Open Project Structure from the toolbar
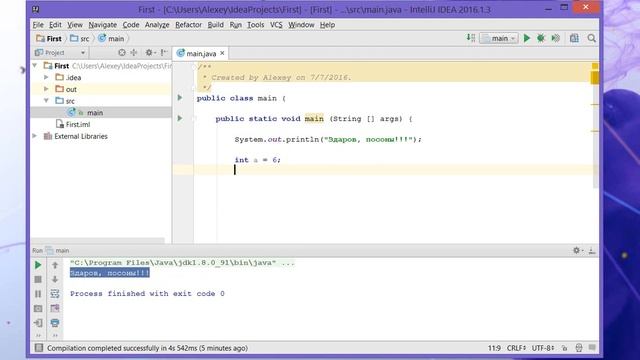 [574, 38]
